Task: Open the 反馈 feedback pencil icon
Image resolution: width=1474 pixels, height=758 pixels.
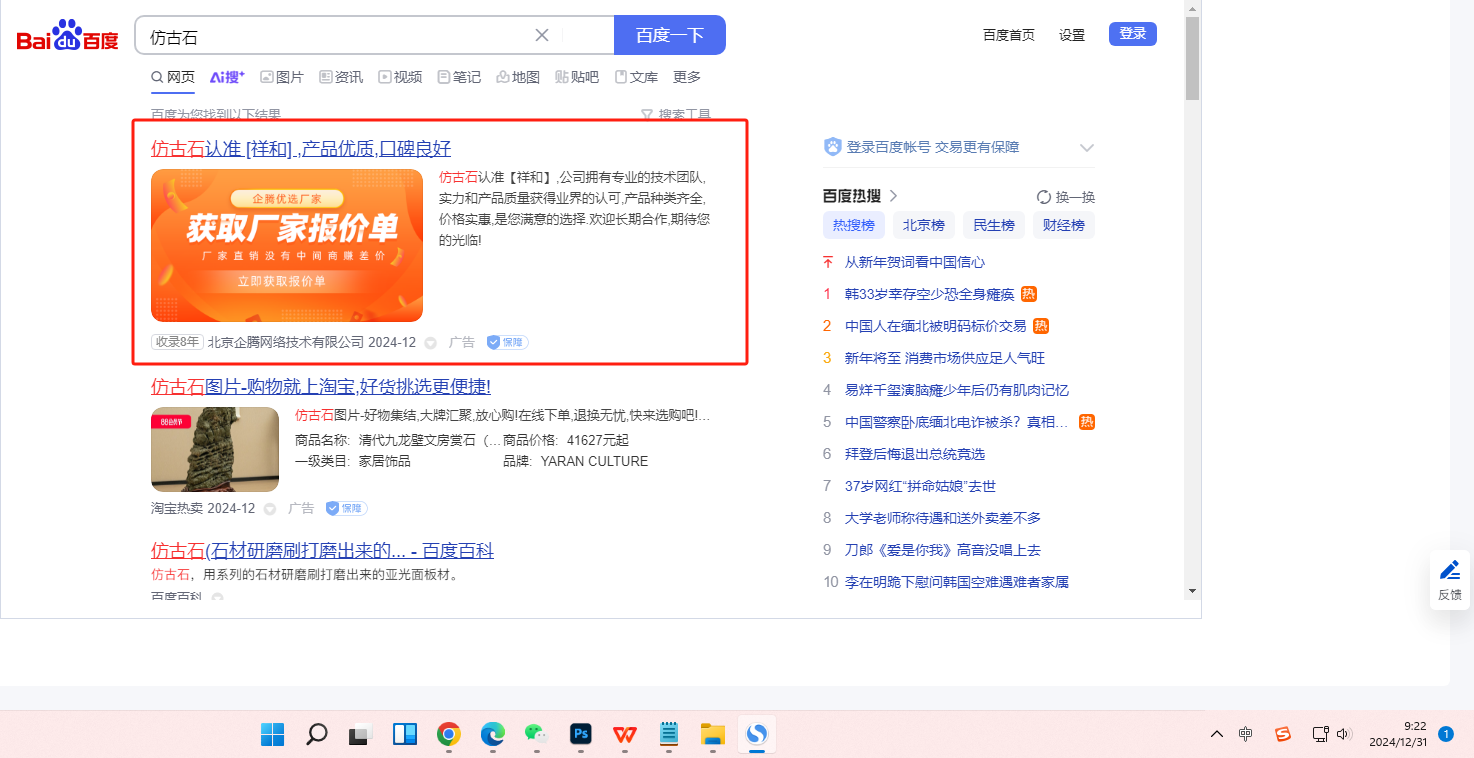Action: [x=1450, y=570]
